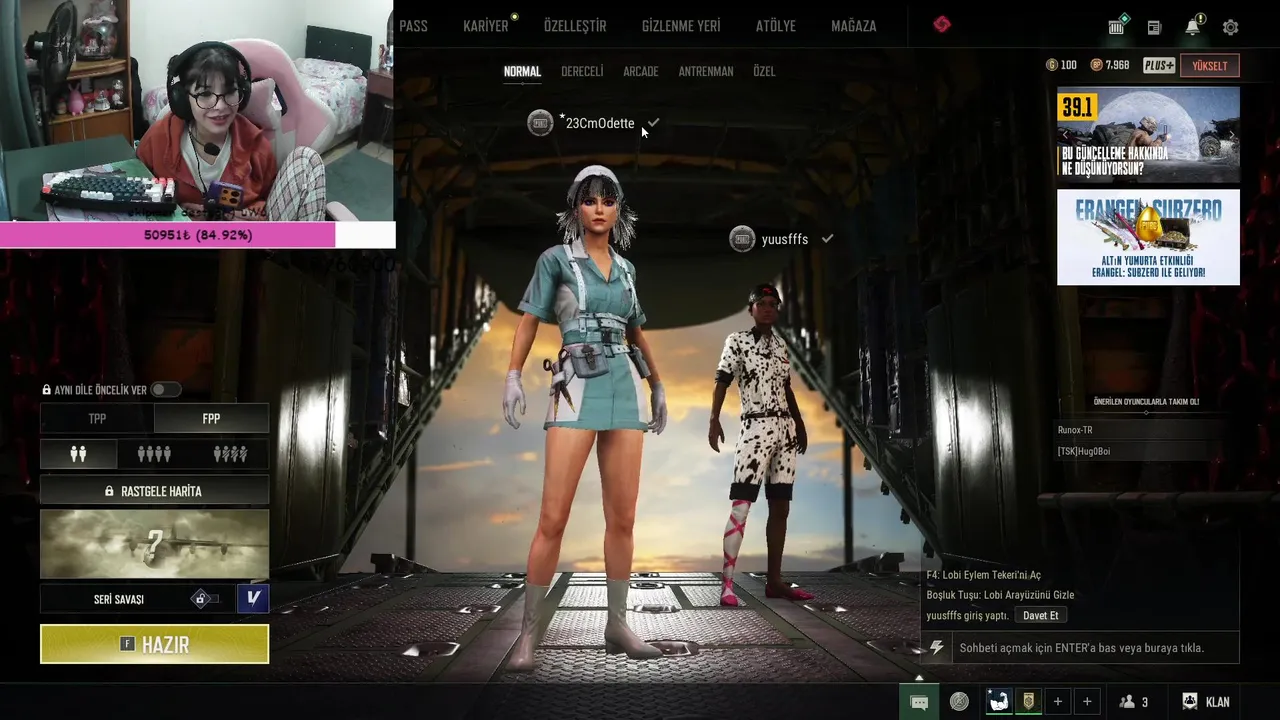Open the KARİYER tab
Screen dimensions: 1280x720
pyautogui.click(x=486, y=26)
